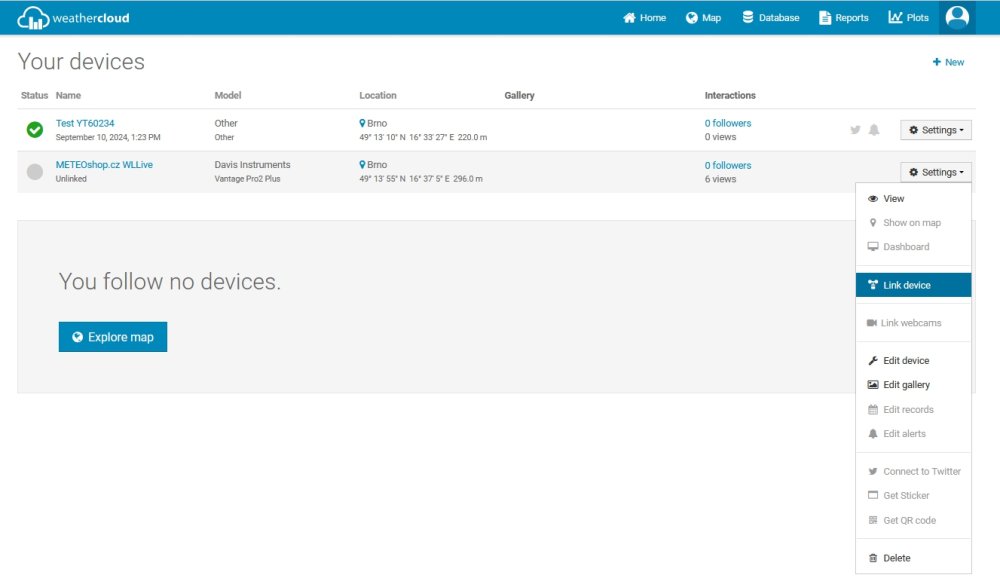
Task: Click the alert bell icon for Test YT60234
Action: pyautogui.click(x=874, y=130)
